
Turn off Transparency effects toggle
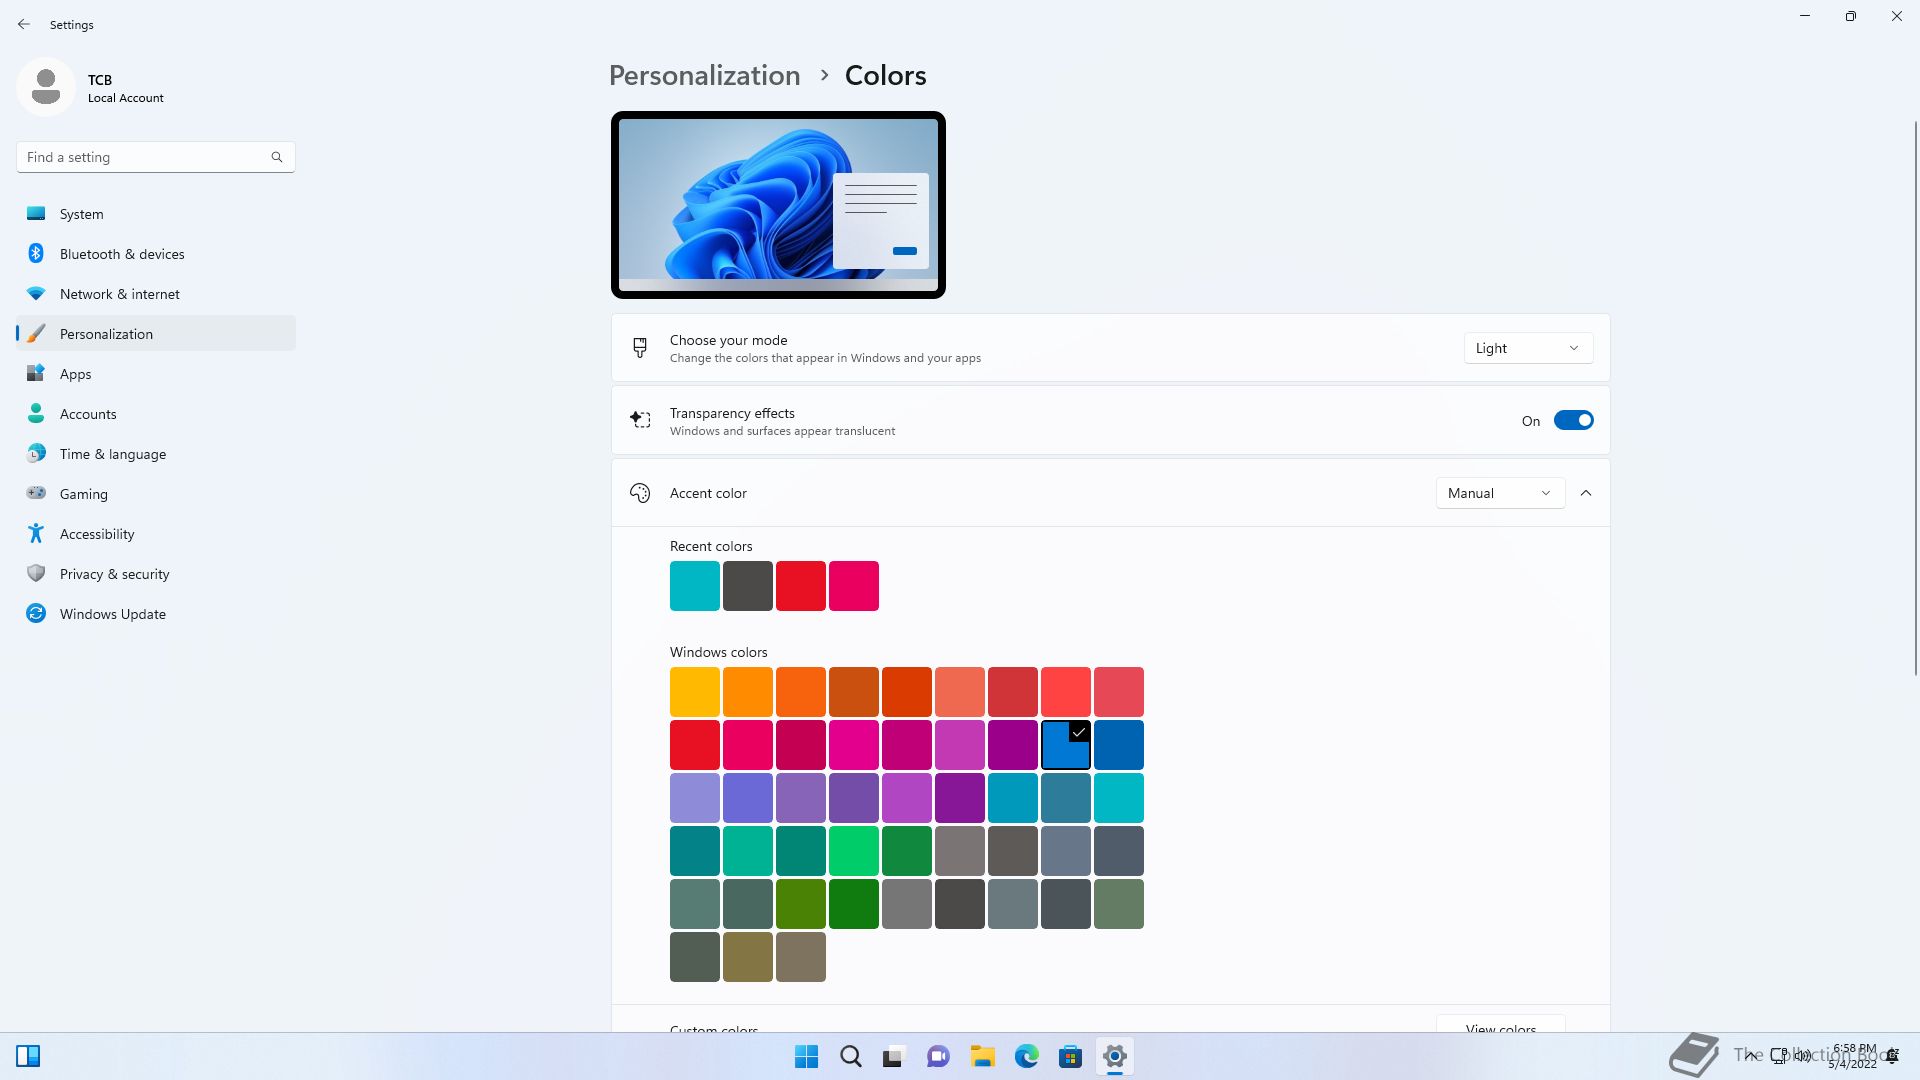pos(1573,421)
